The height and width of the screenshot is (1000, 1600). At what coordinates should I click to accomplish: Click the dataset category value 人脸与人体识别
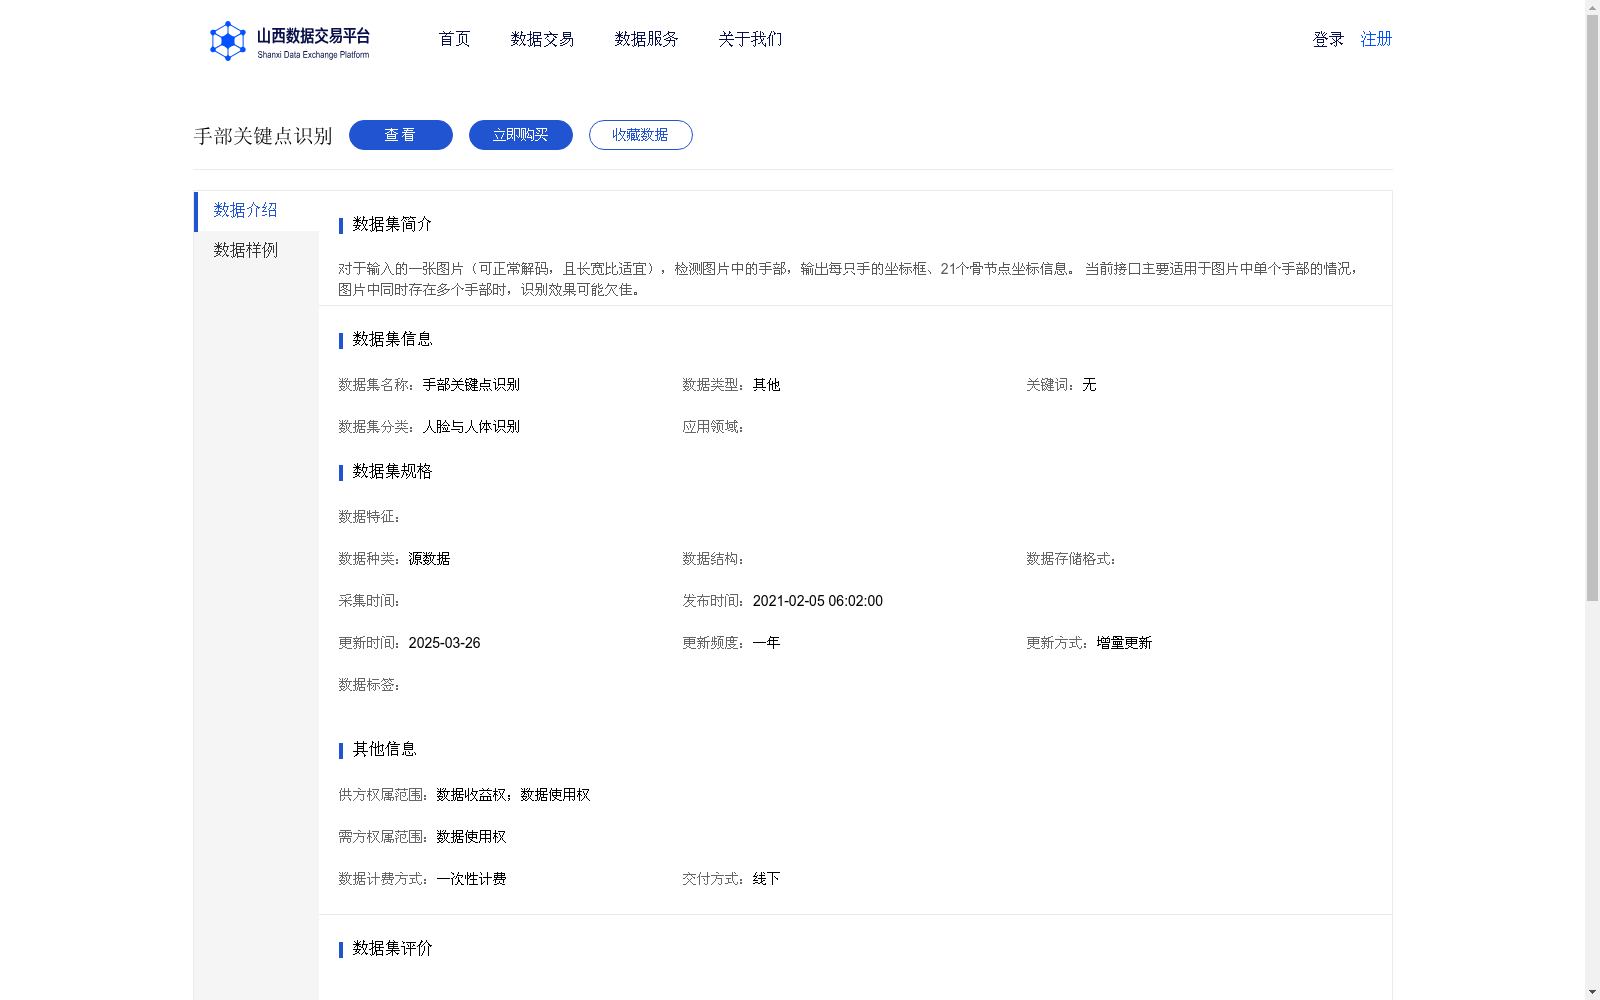click(471, 427)
